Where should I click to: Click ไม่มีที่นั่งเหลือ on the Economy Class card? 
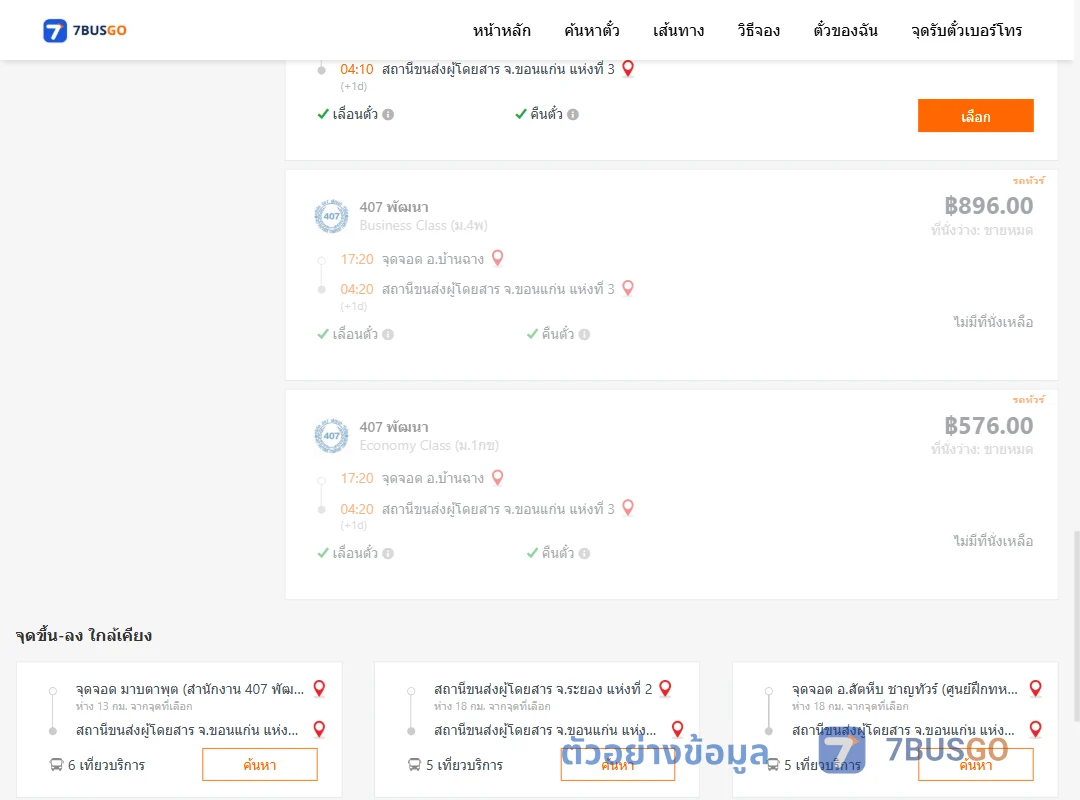[x=993, y=541]
